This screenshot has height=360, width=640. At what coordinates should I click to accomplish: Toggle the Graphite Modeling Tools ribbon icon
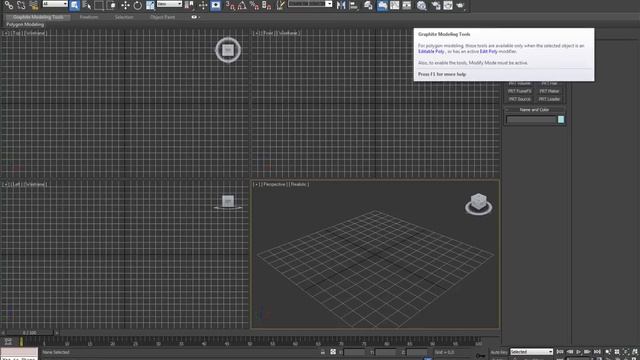coord(382,5)
